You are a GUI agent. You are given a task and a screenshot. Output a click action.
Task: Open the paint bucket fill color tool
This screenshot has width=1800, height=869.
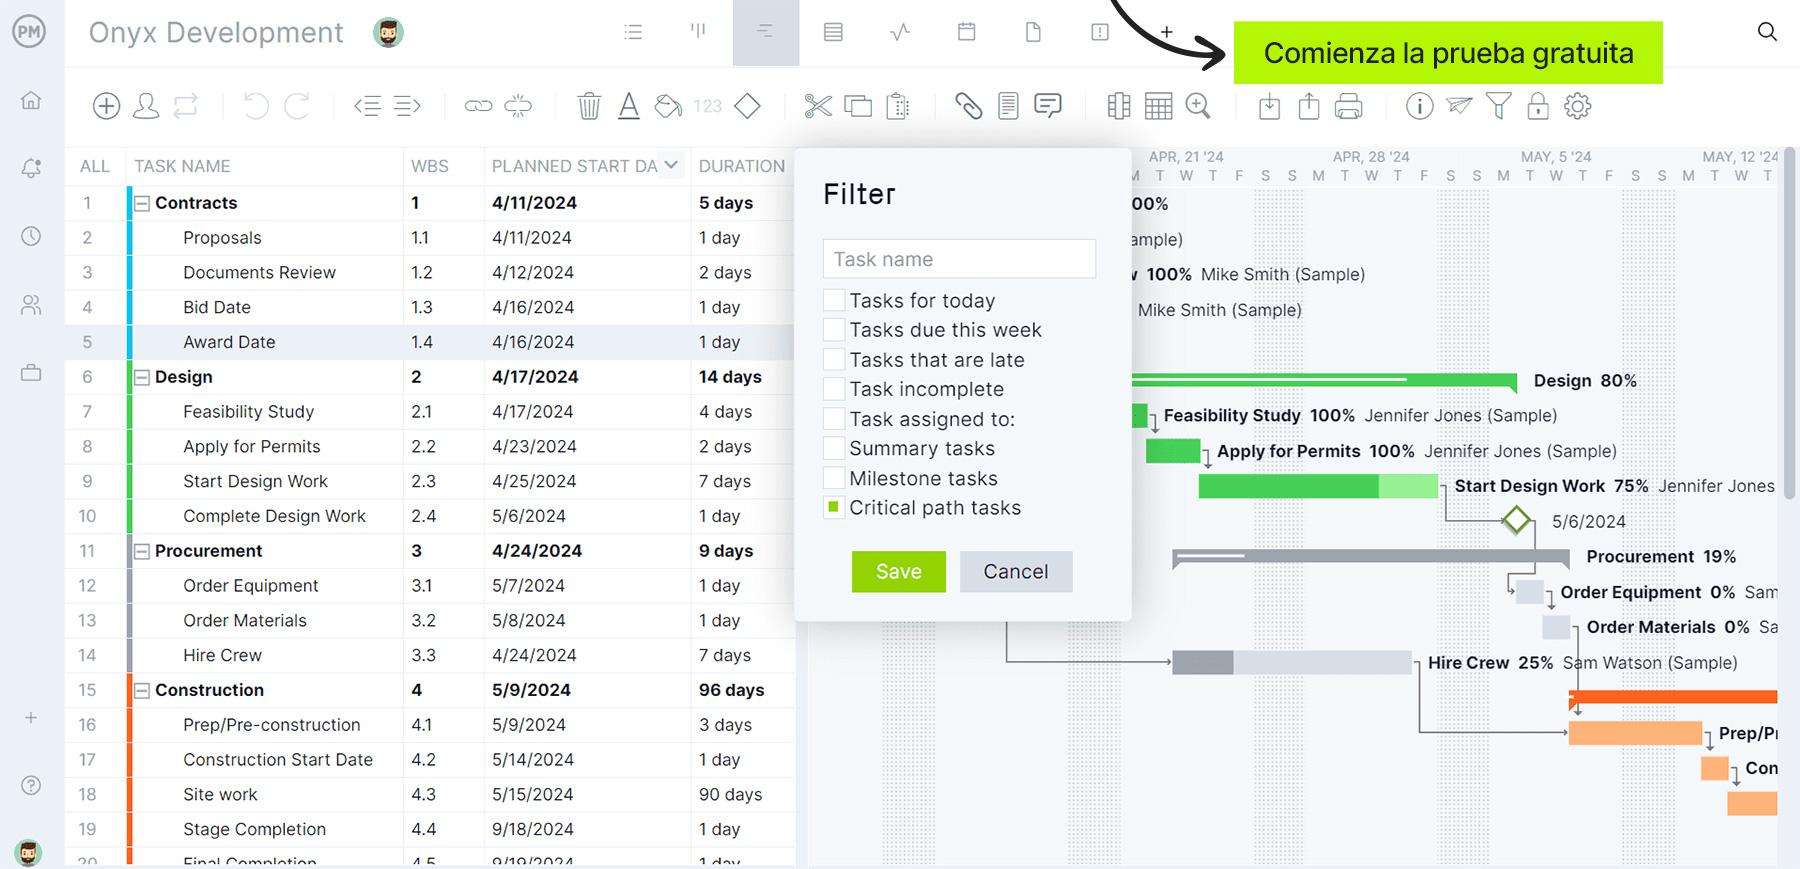668,106
